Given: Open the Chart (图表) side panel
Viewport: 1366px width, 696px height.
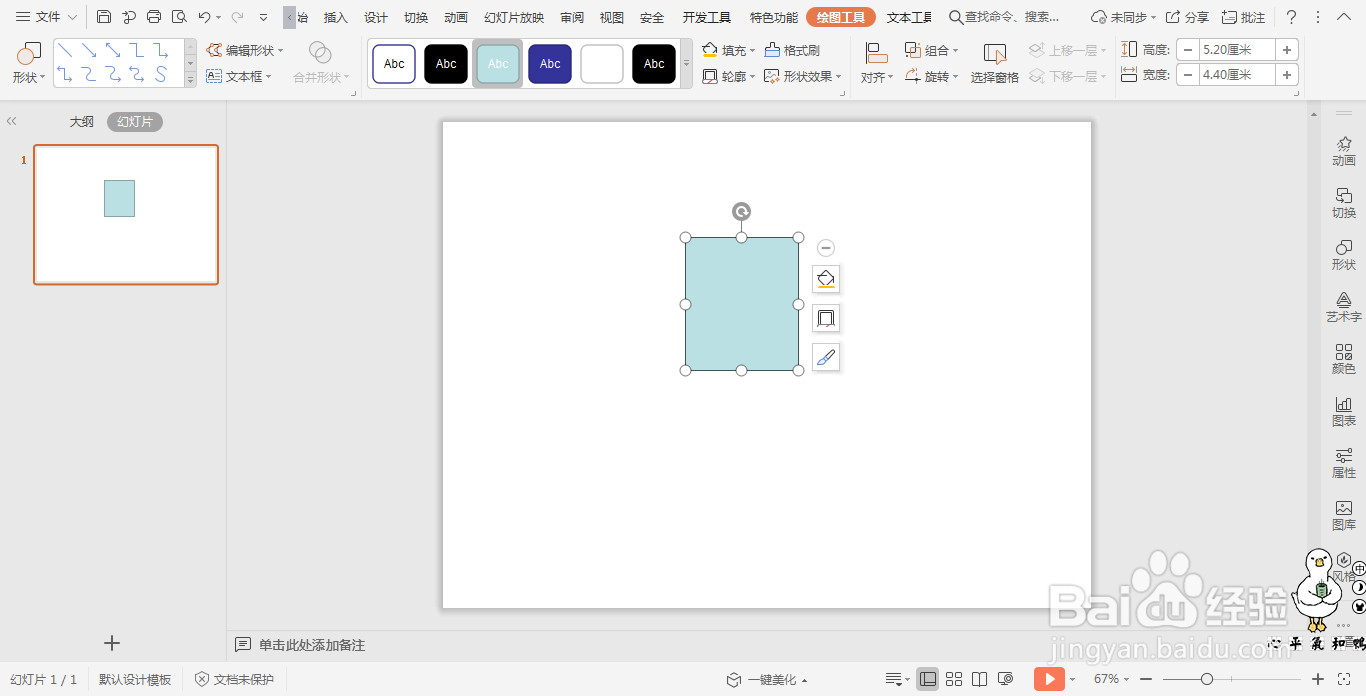Looking at the screenshot, I should (1344, 411).
